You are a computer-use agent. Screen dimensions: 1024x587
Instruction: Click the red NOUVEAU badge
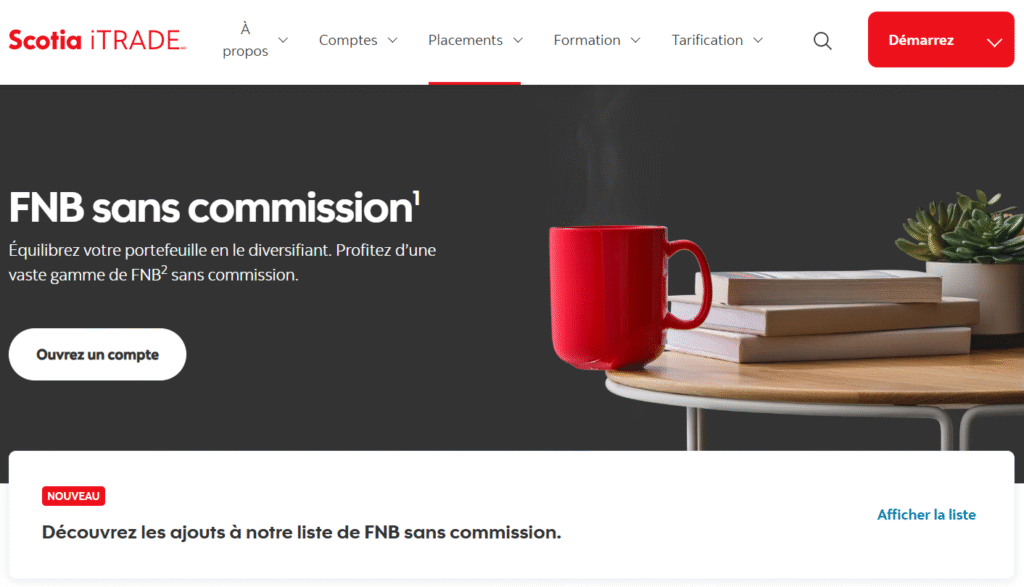[73, 496]
